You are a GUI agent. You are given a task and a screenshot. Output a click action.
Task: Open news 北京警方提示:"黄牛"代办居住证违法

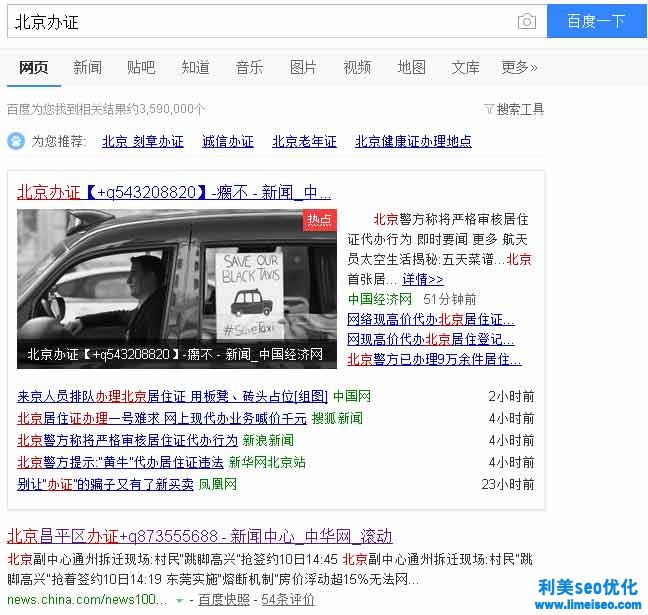click(x=120, y=462)
